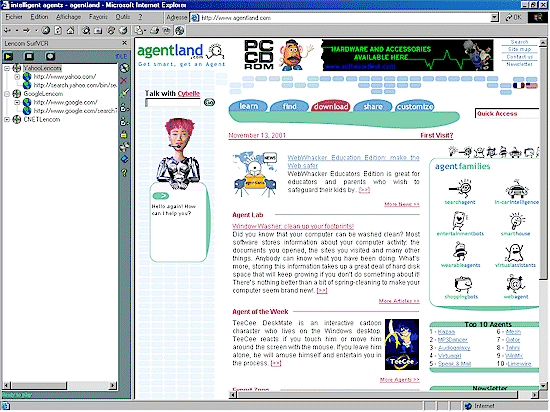The width and height of the screenshot is (550, 412).
Task: Click the SurfVCR speech bubble icon
Action: 50,56
